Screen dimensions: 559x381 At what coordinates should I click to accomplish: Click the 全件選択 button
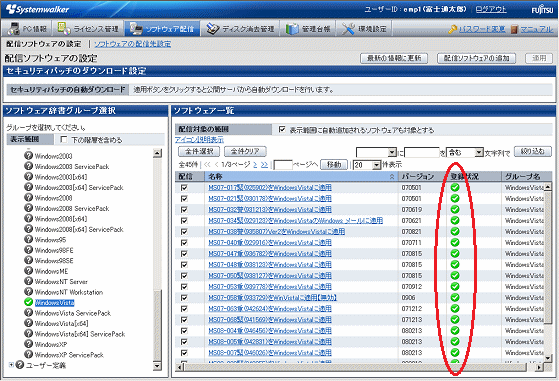pos(199,151)
